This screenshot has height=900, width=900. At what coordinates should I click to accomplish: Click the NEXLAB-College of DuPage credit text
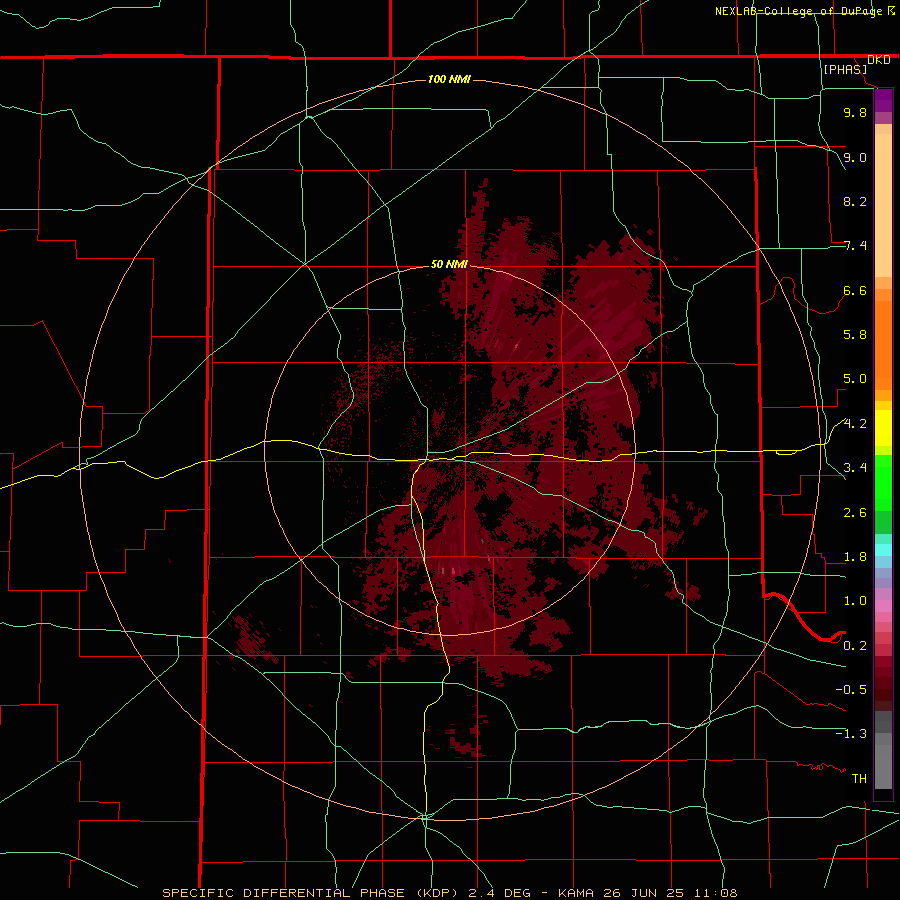coord(798,11)
